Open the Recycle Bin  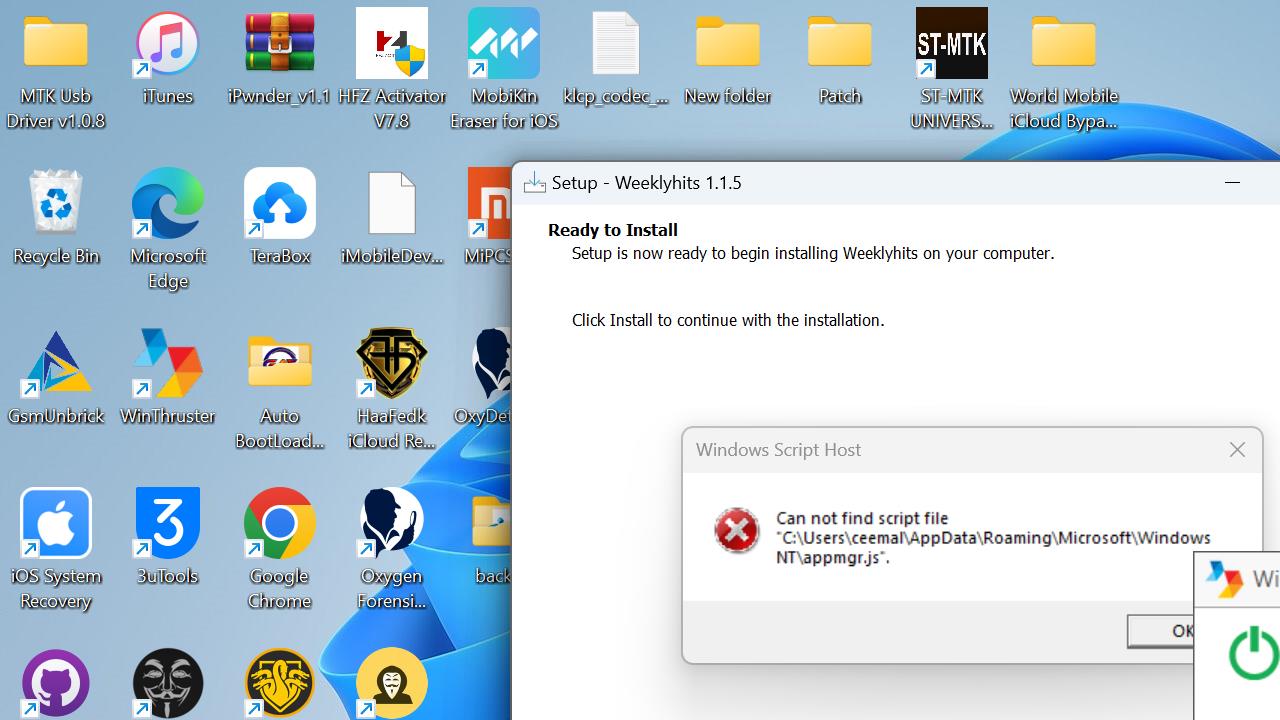click(56, 206)
